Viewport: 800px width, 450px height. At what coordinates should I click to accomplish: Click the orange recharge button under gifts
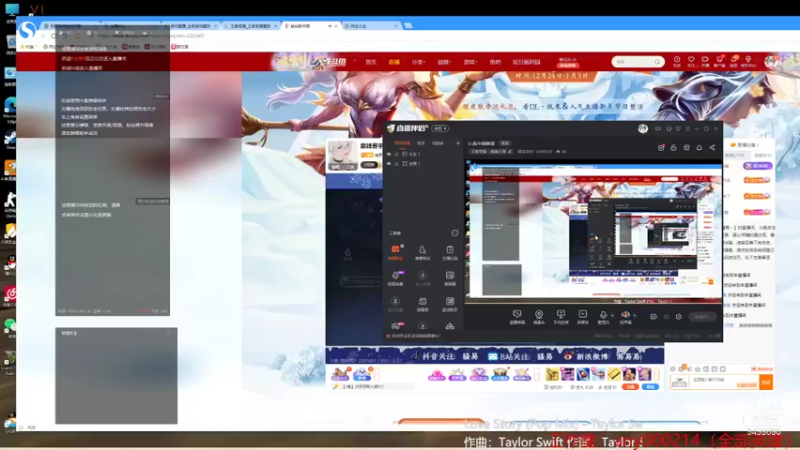pyautogui.click(x=630, y=387)
